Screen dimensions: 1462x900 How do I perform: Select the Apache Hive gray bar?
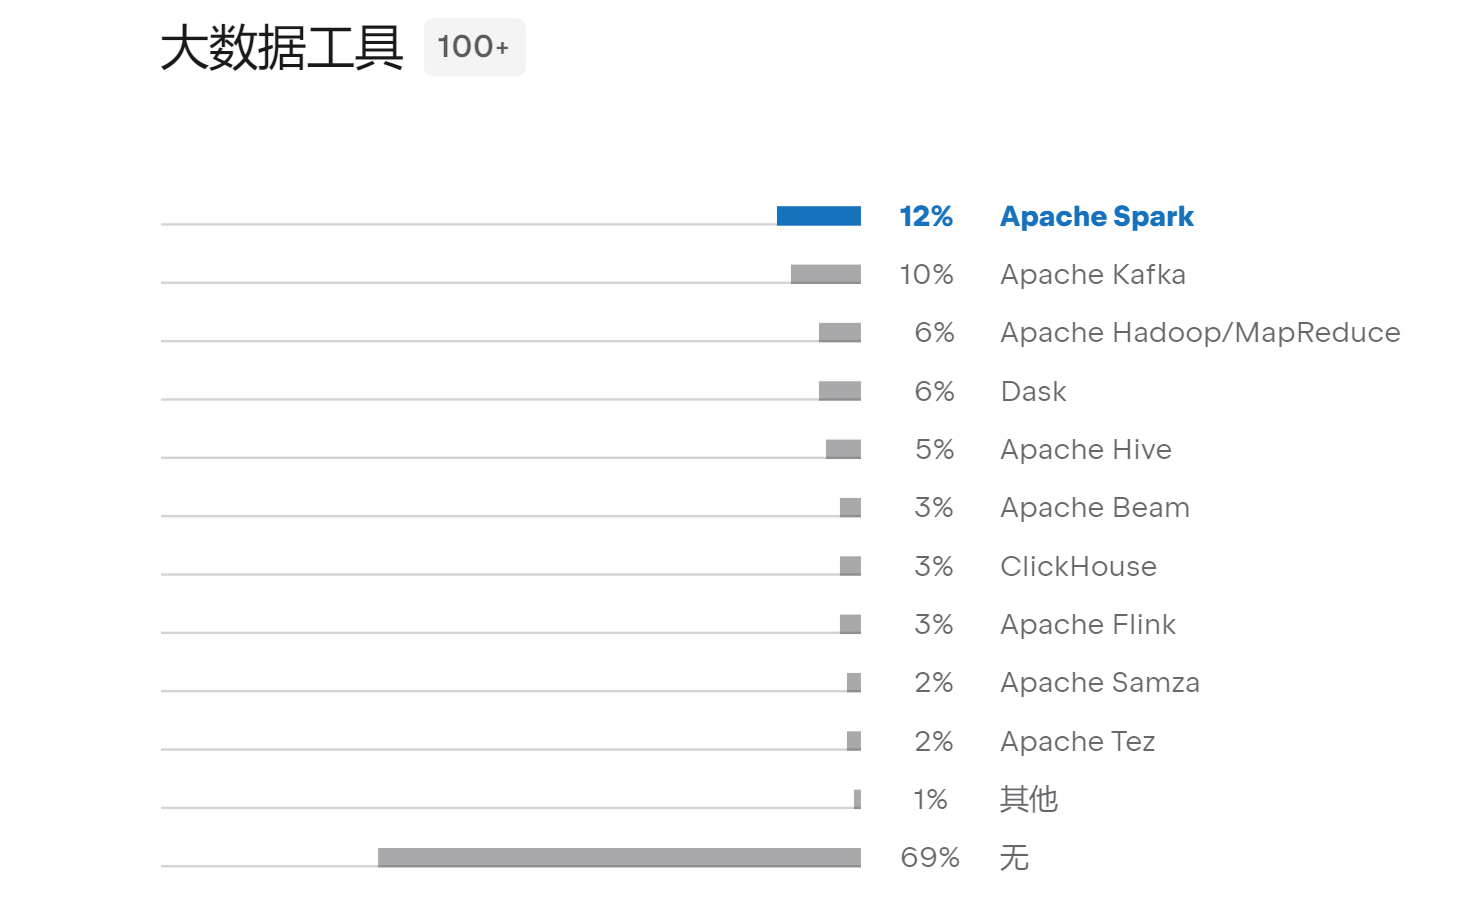[843, 449]
